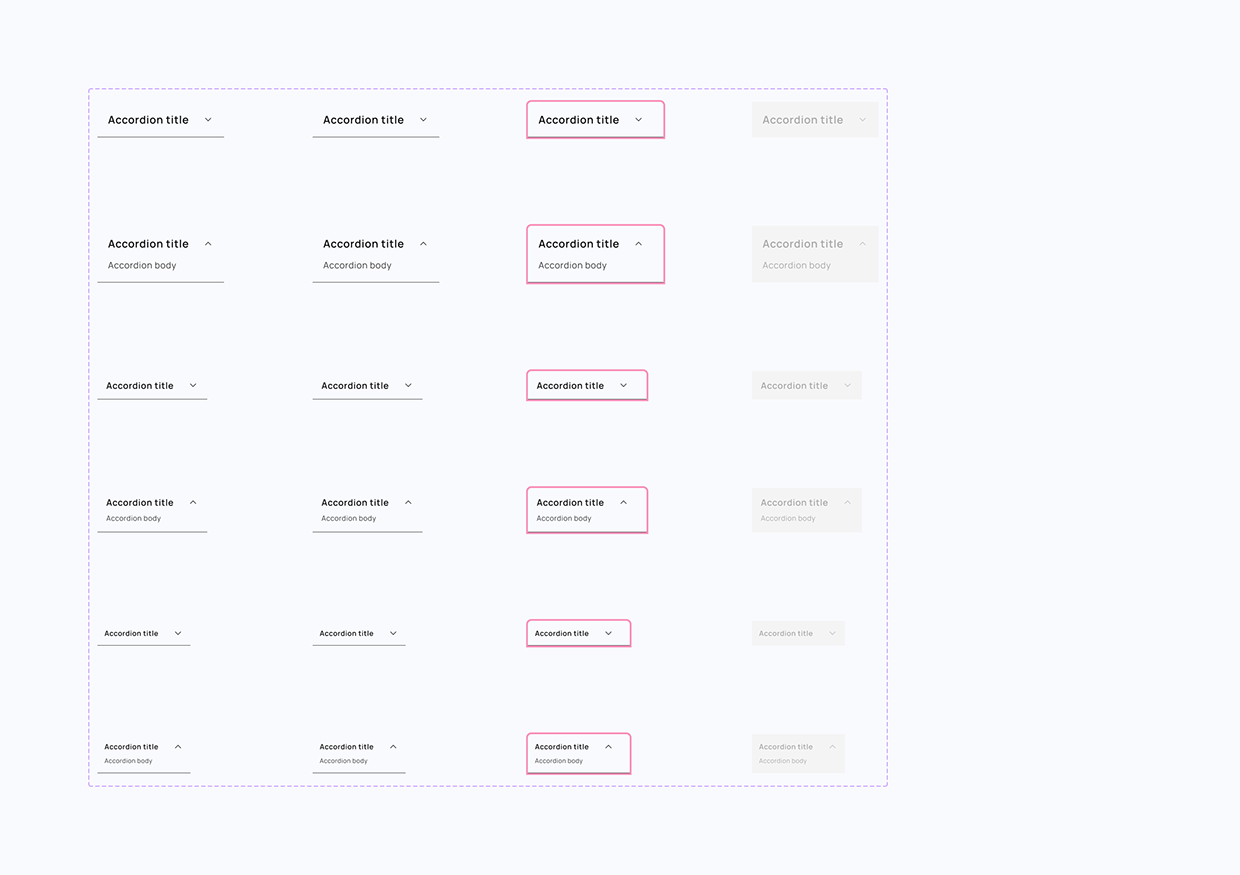
Task: Click the chevron on the disabled gray accordion
Action: (862, 119)
